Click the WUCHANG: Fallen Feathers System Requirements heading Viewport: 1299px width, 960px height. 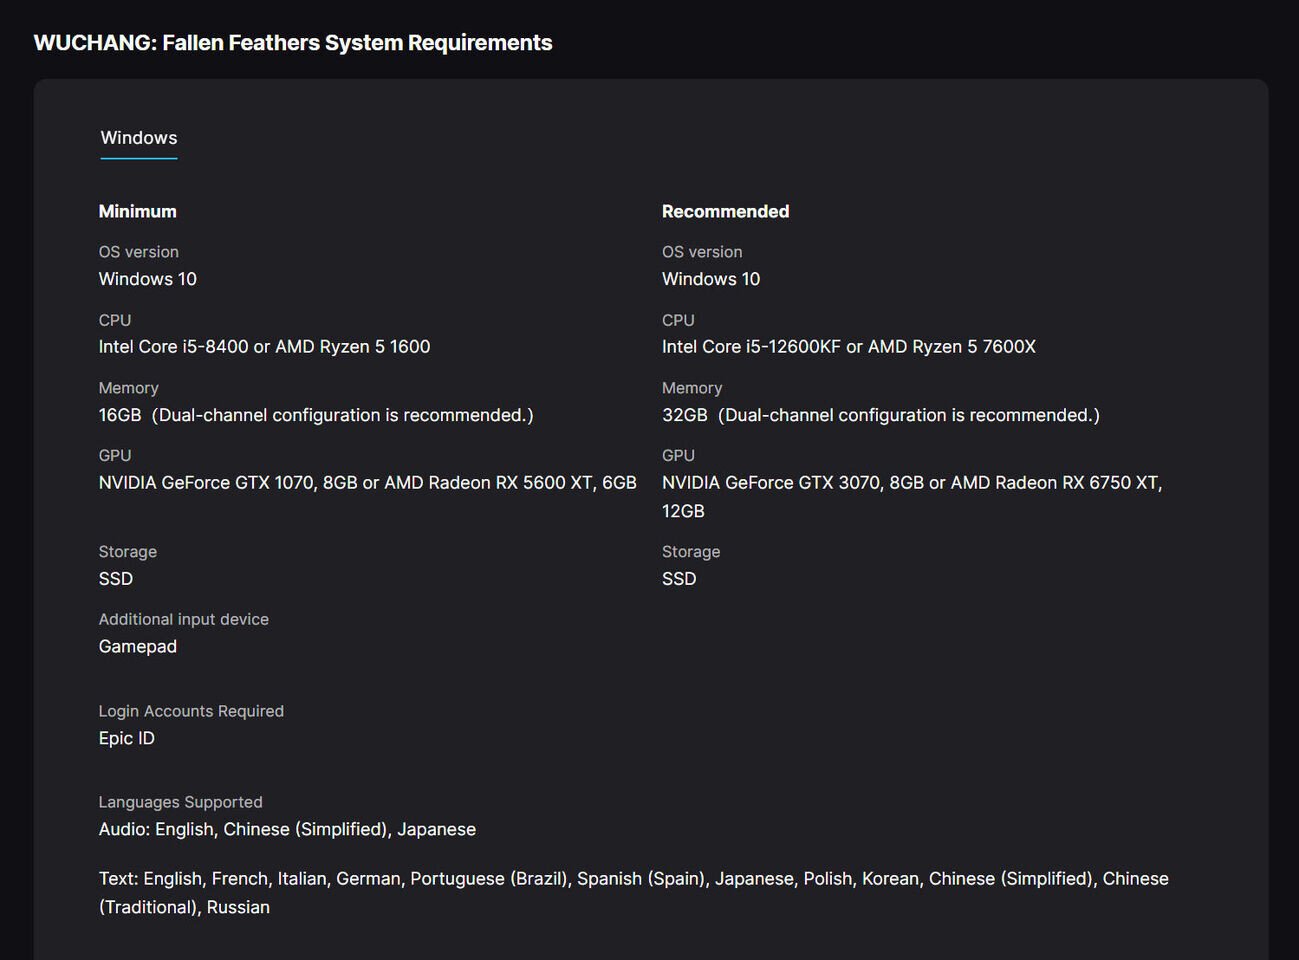pos(293,43)
